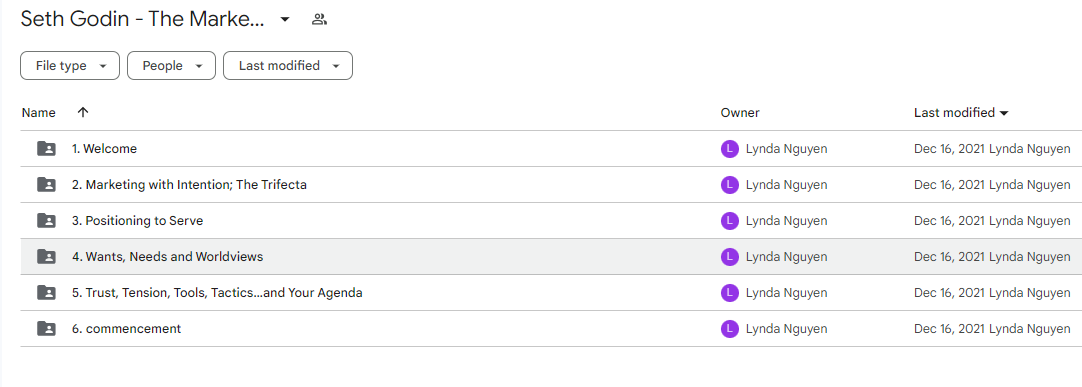Viewport: 1082px width, 387px height.
Task: Click the owner avatar in the commencement row
Action: point(729,328)
